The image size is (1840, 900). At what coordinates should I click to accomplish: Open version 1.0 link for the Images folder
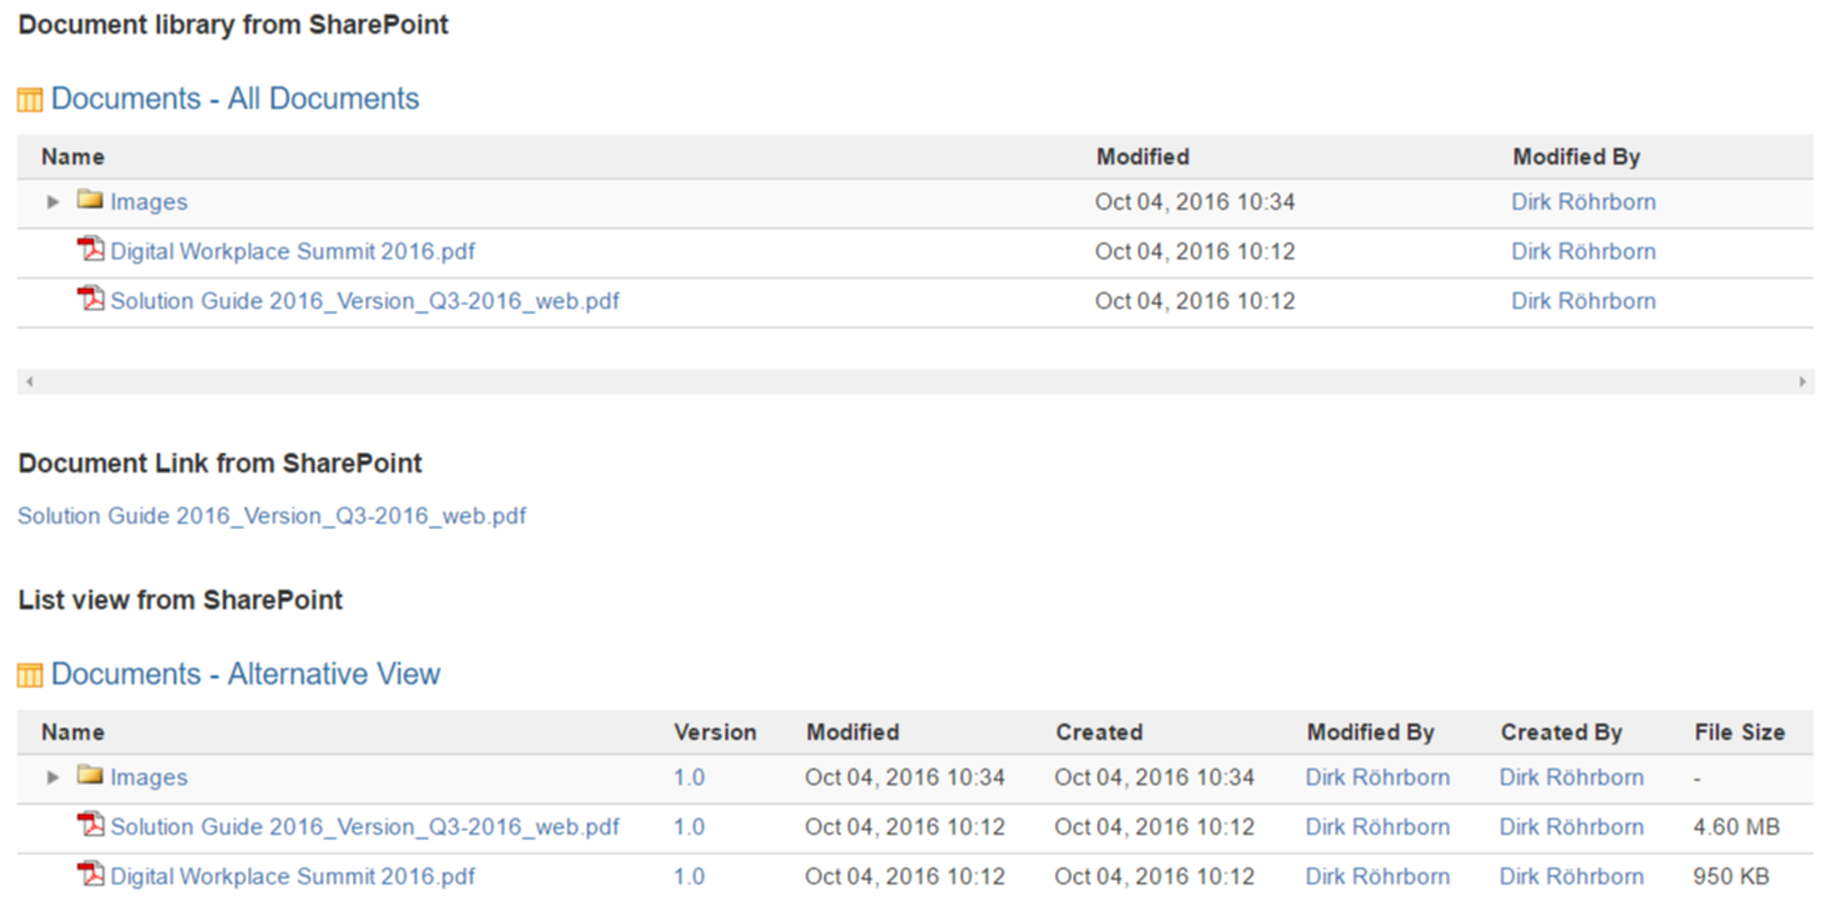coord(689,778)
